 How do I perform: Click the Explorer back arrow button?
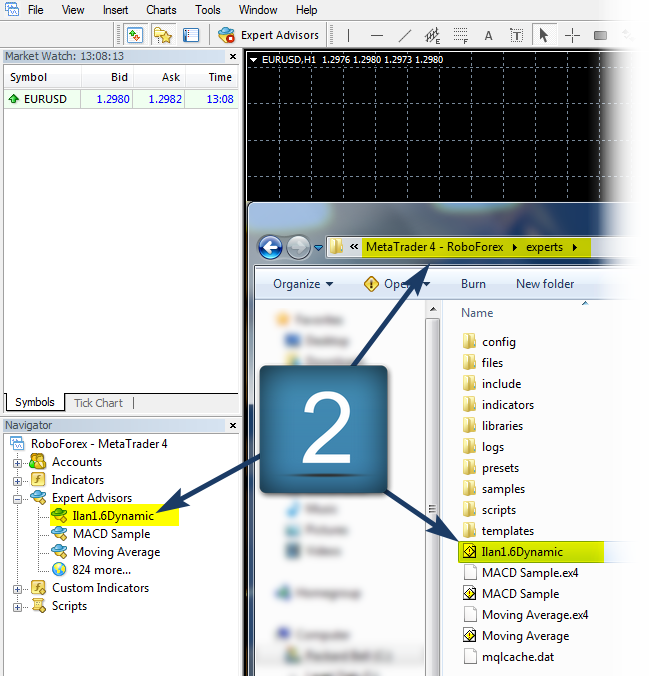(270, 247)
